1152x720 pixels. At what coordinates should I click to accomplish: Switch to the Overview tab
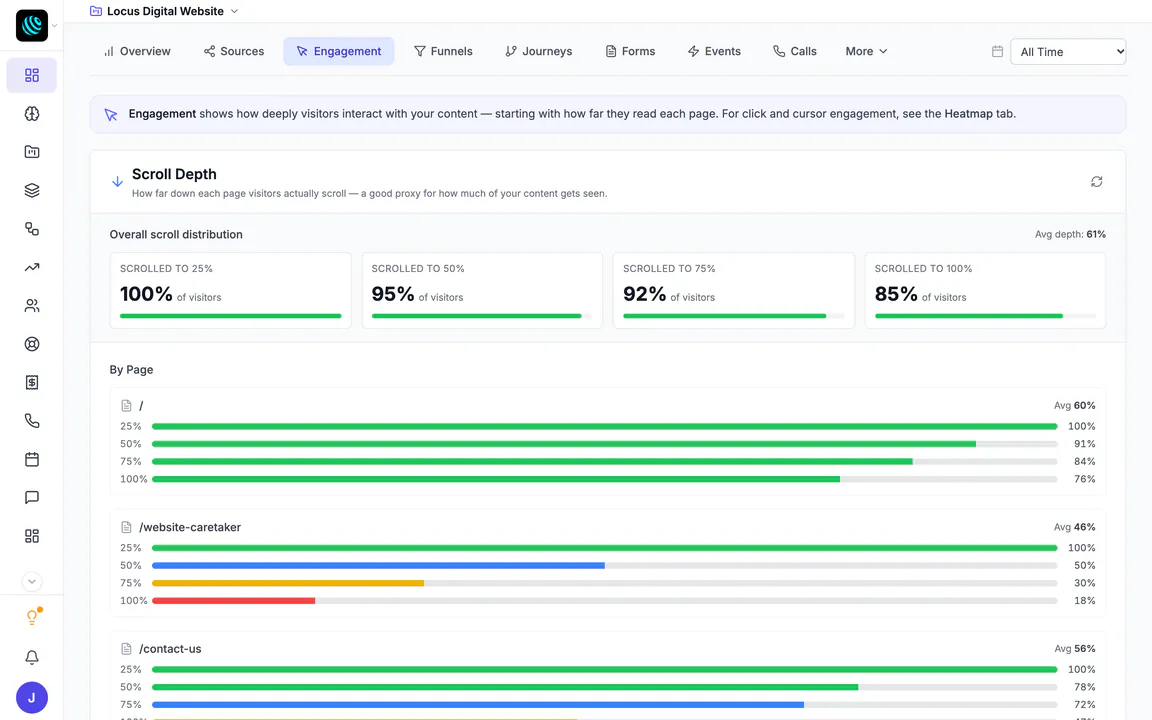[137, 51]
